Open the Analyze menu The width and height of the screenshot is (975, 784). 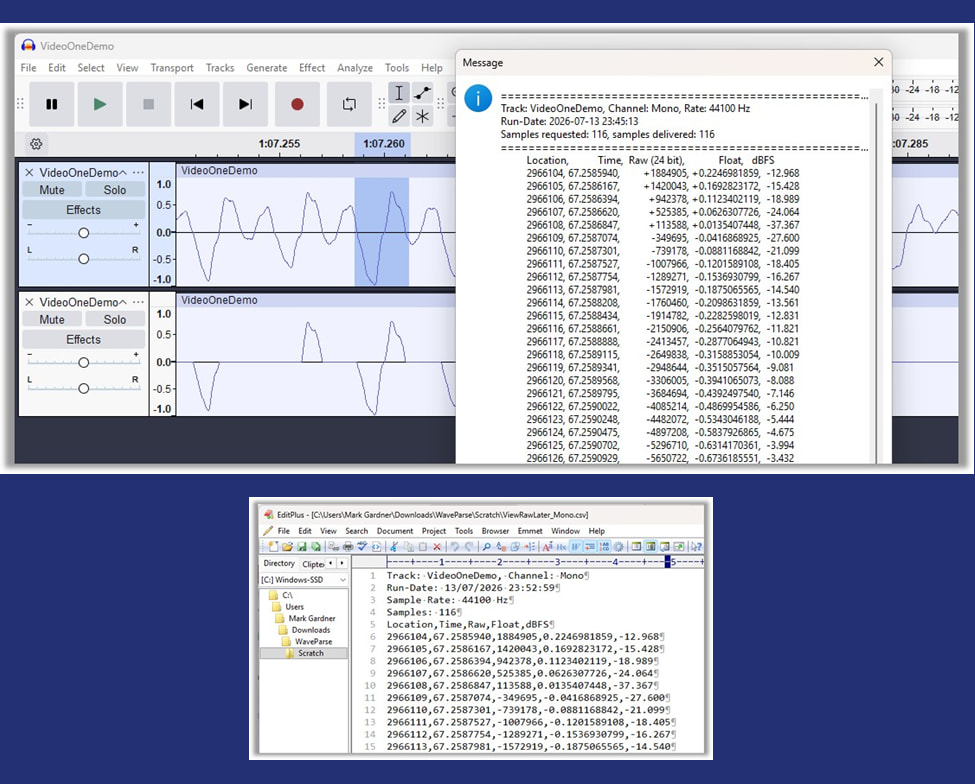(x=355, y=68)
